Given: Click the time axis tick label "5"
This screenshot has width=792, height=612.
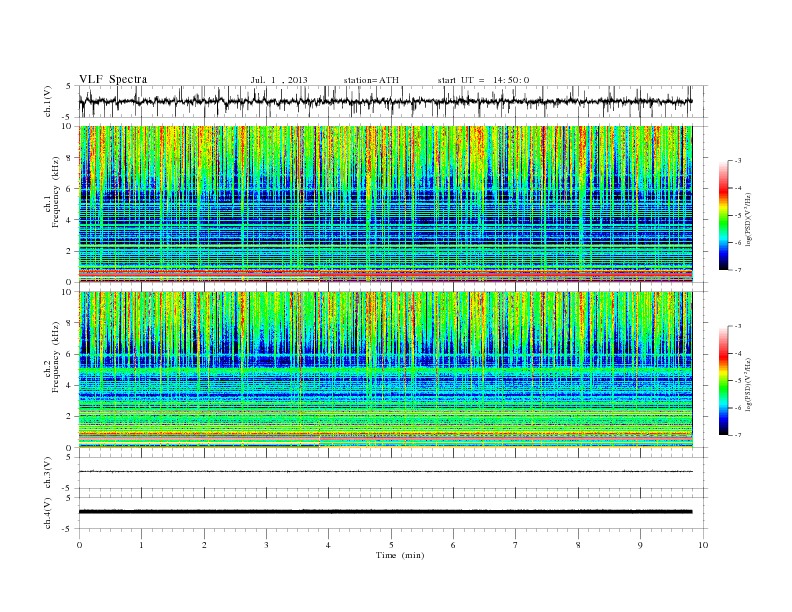Looking at the screenshot, I should [x=391, y=545].
